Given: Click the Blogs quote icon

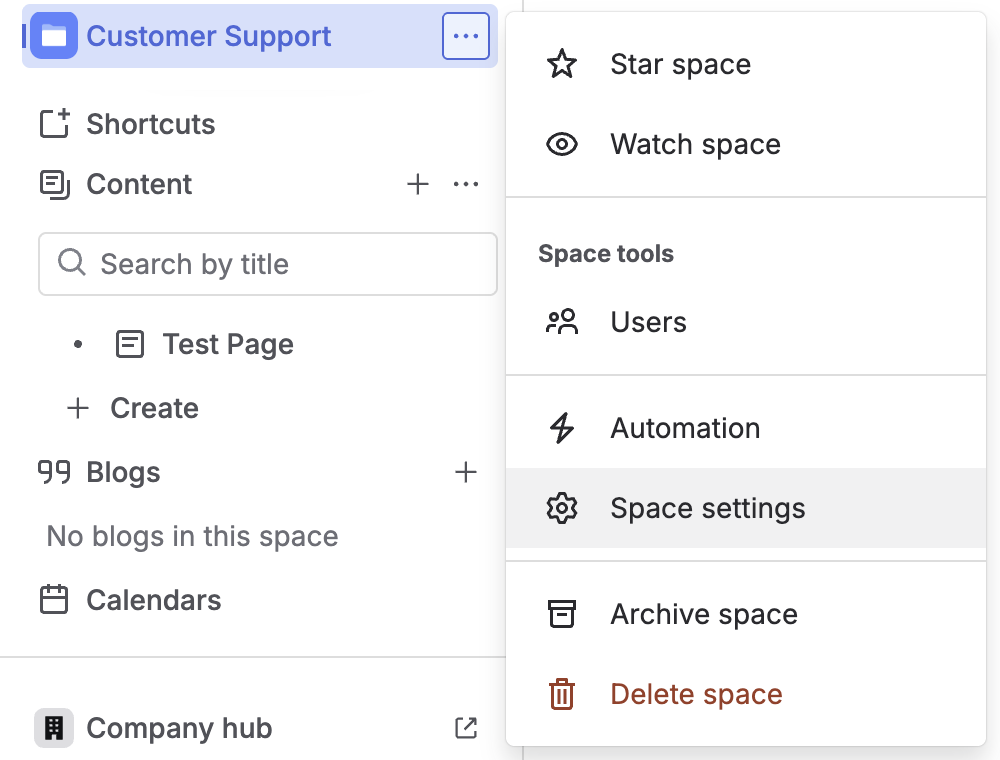Looking at the screenshot, I should tap(54, 472).
